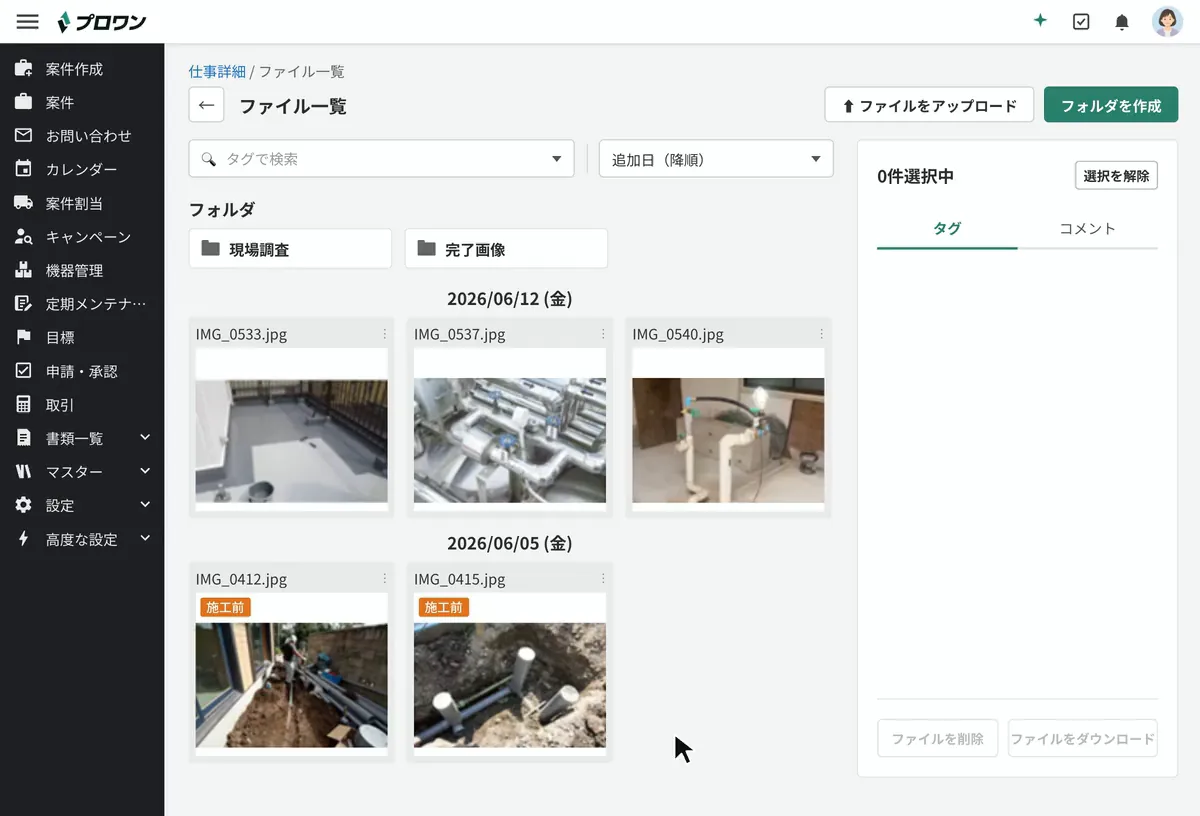1200x816 pixels.
Task: Click the お問い合わせ envelope icon
Action: pyautogui.click(x=23, y=135)
